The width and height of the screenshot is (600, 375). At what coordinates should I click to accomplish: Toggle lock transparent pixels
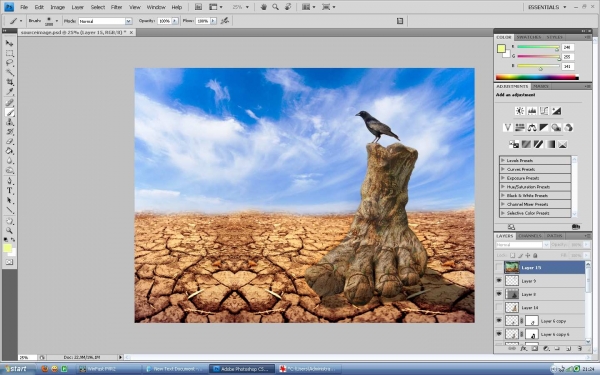pyautogui.click(x=513, y=255)
